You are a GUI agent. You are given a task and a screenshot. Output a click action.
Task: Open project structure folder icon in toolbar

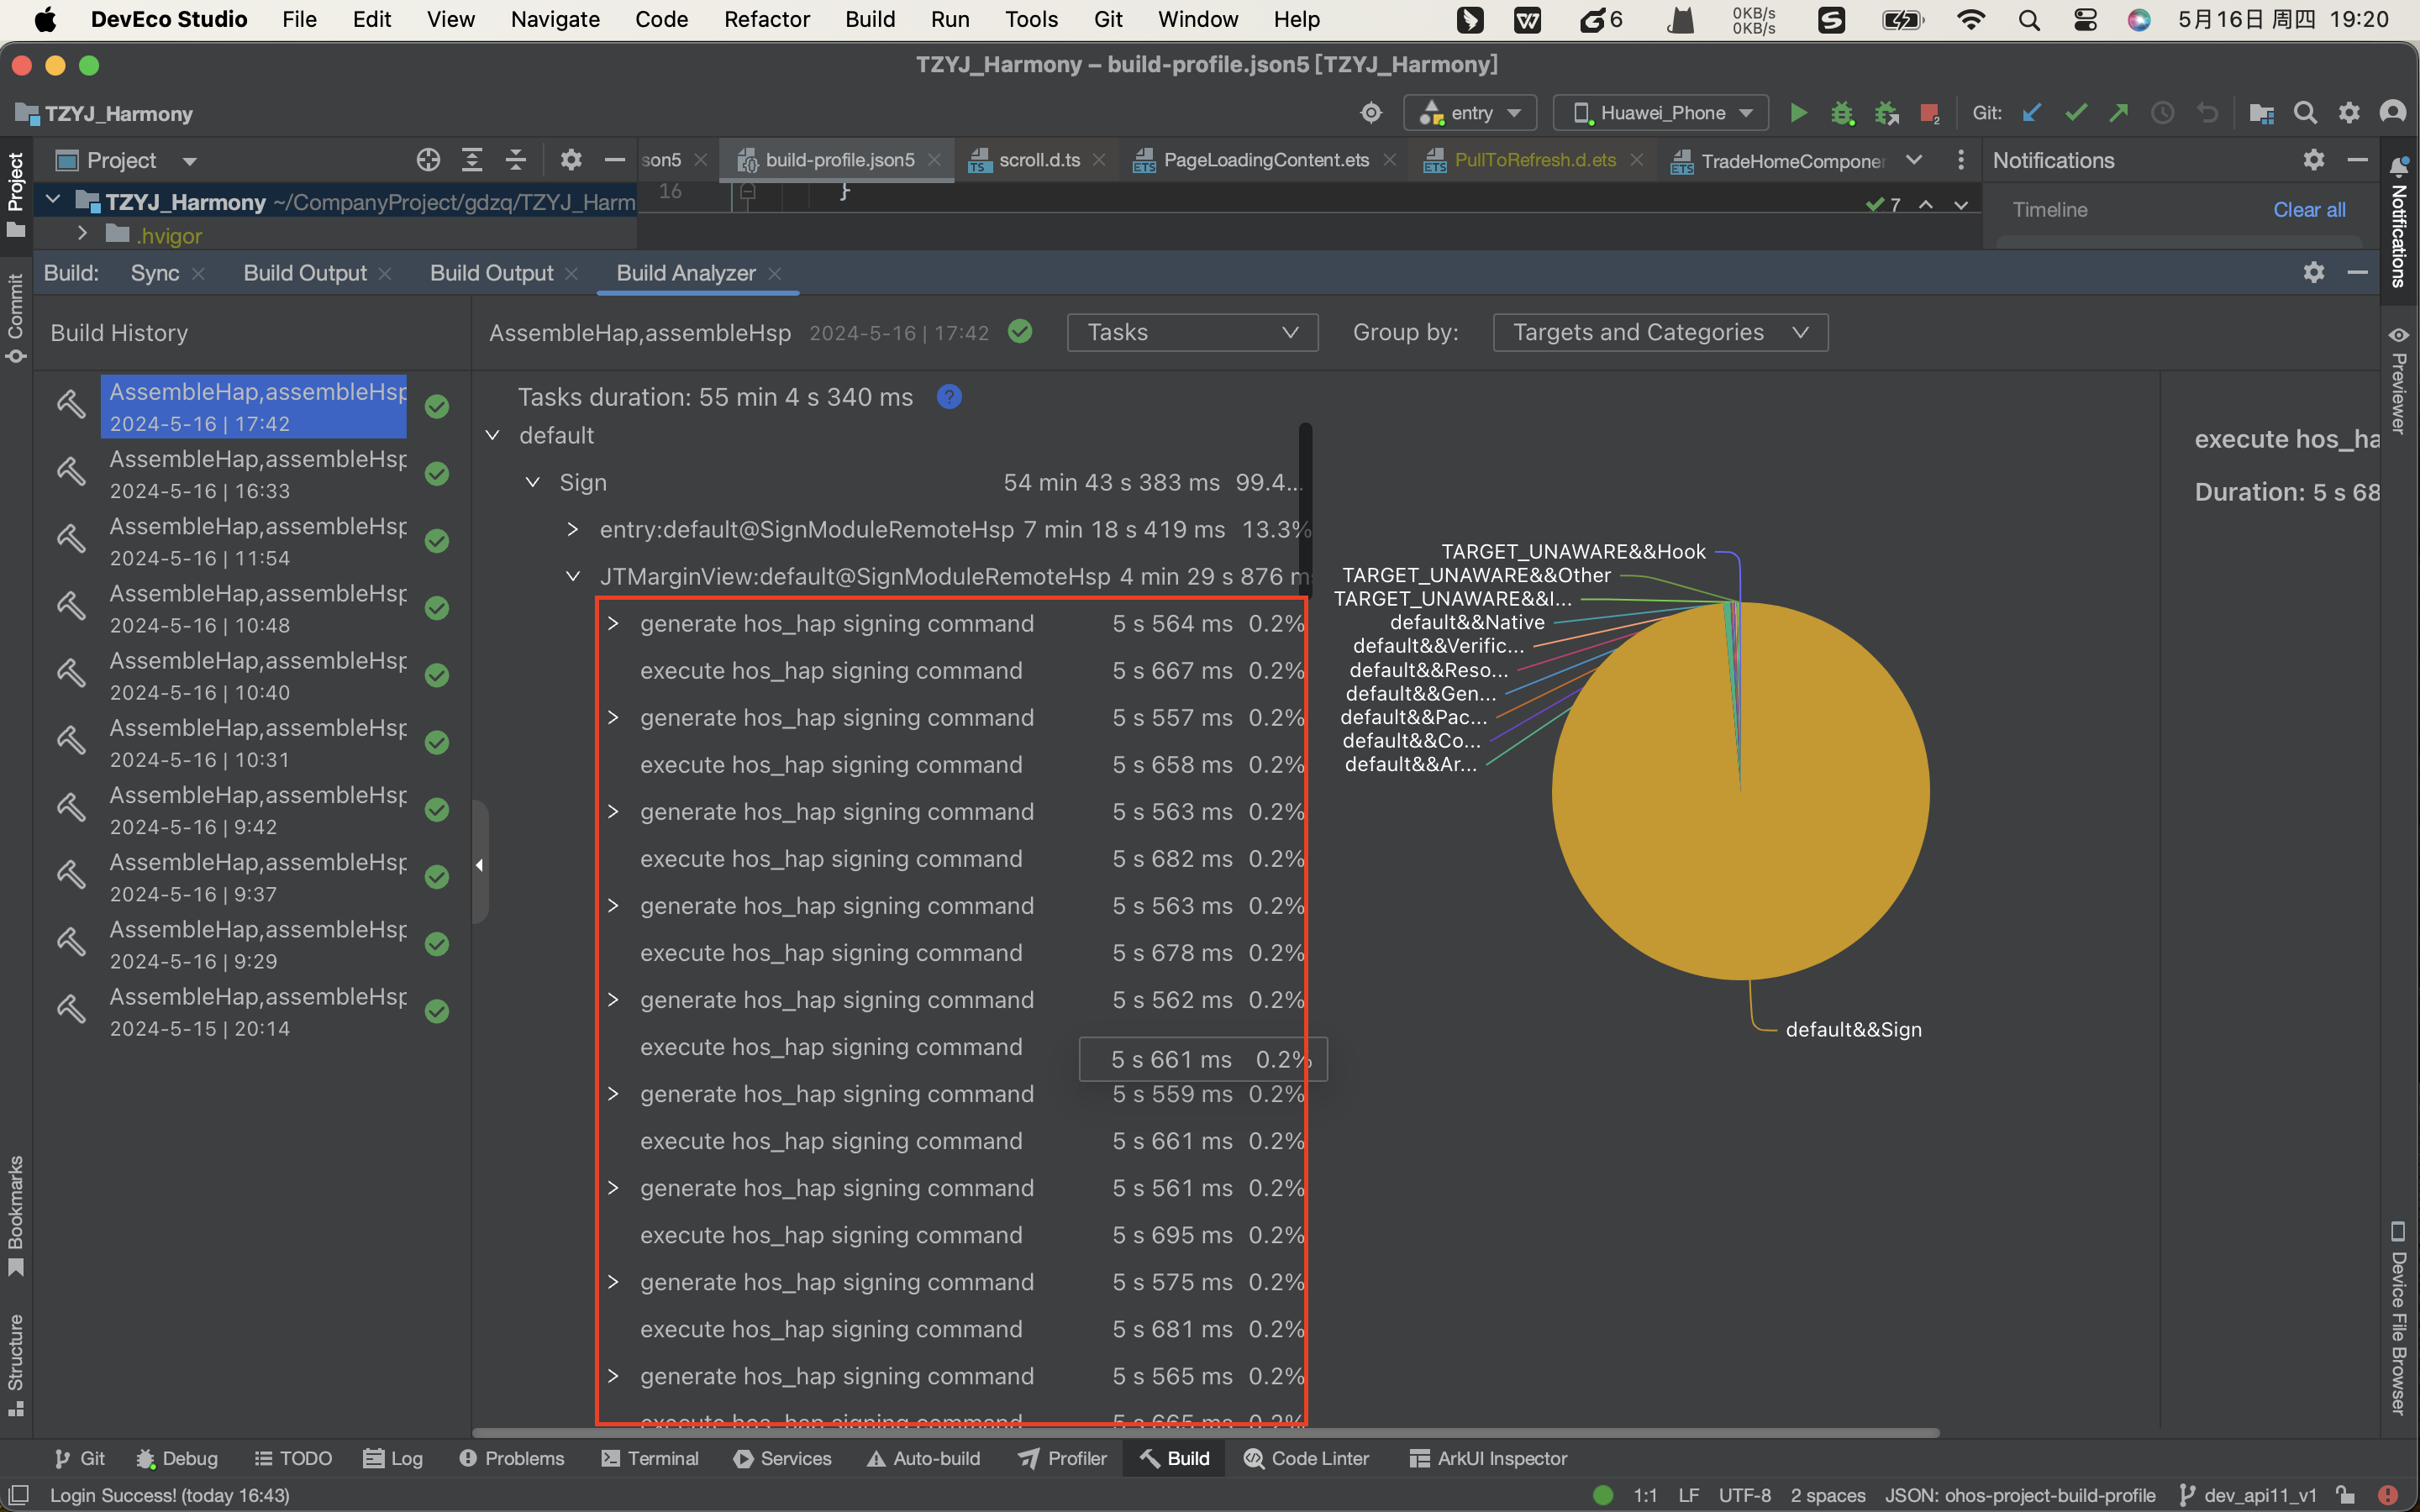click(x=2261, y=113)
